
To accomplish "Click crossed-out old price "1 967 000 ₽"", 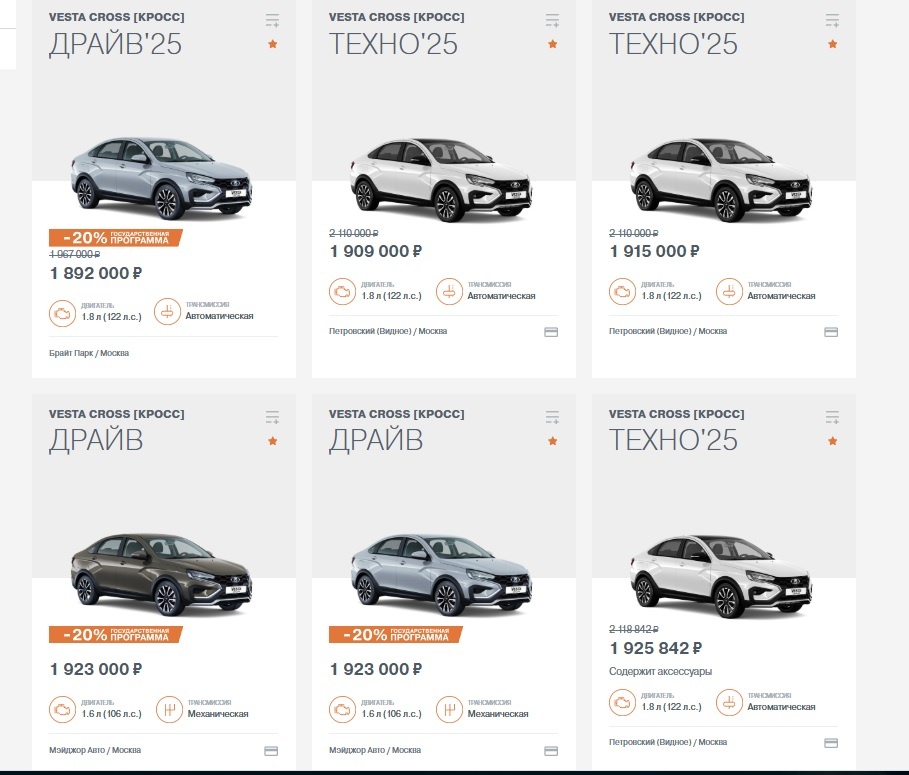I will [75, 254].
